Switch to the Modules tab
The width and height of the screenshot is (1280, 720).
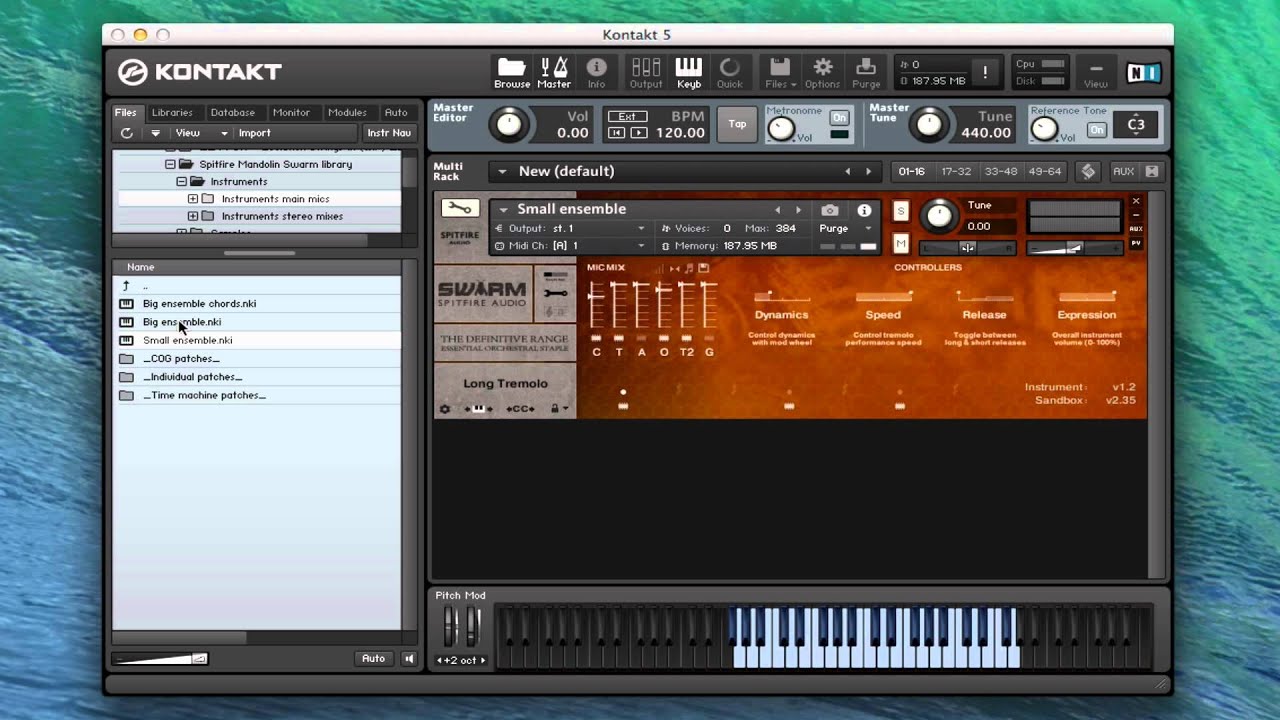click(347, 112)
